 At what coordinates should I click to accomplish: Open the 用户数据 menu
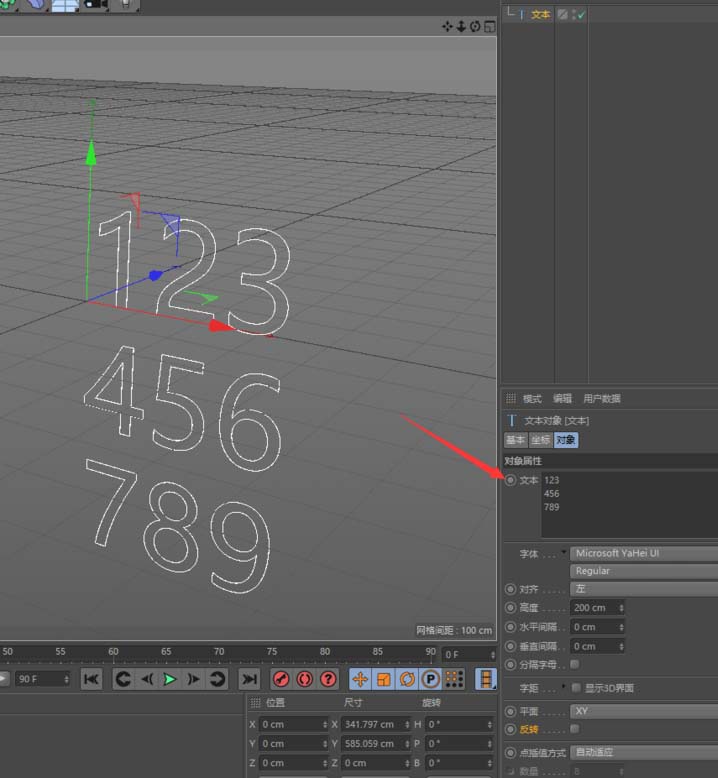602,398
